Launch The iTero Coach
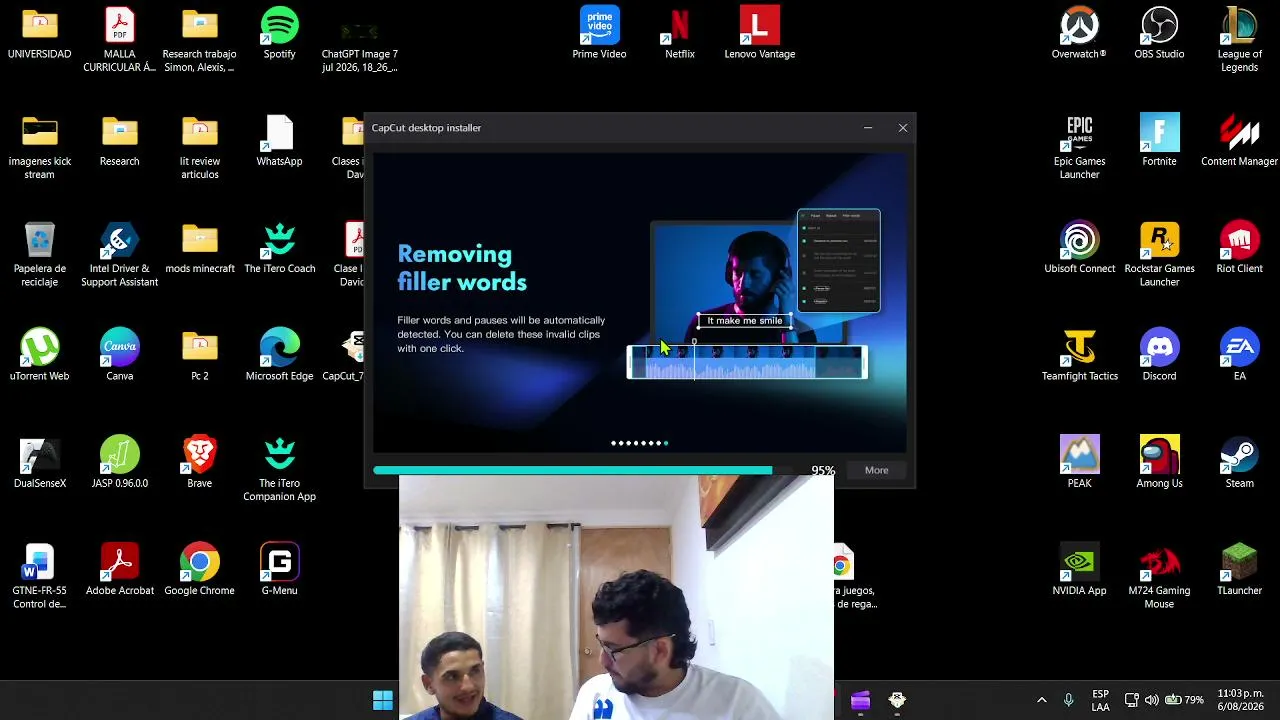Screen dimensions: 1280x720 coord(280,248)
